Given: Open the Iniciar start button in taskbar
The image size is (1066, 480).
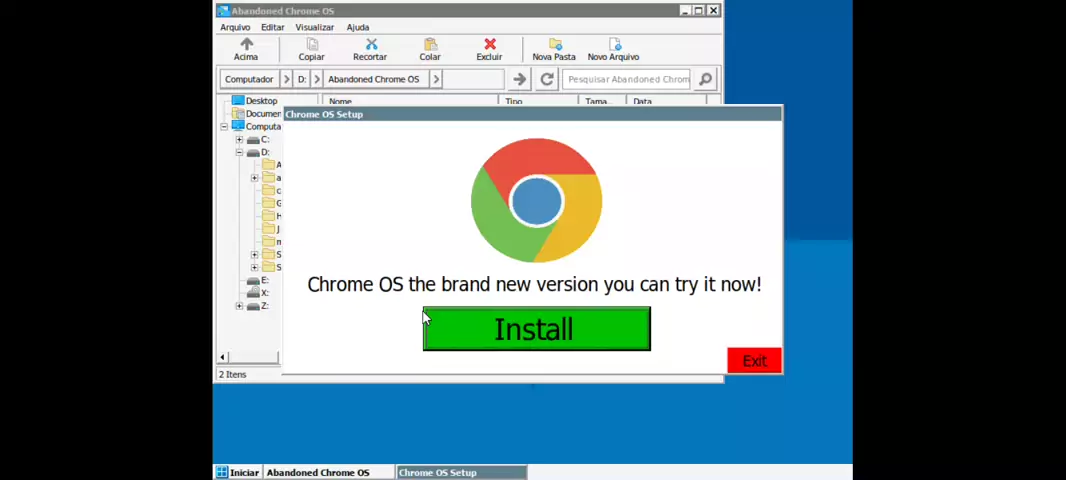Looking at the screenshot, I should pyautogui.click(x=238, y=472).
